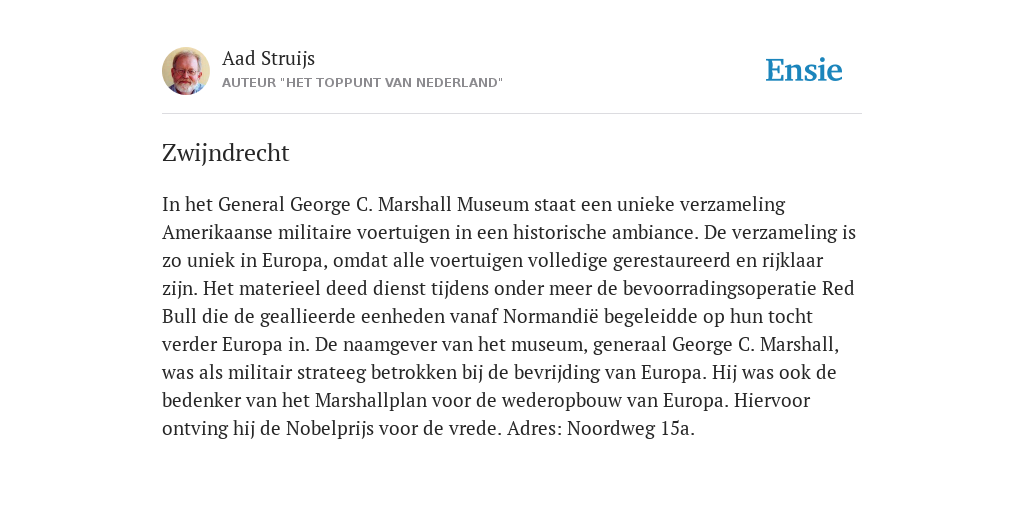Select the author subtitle Het Toppunt van Nederland

tap(362, 83)
